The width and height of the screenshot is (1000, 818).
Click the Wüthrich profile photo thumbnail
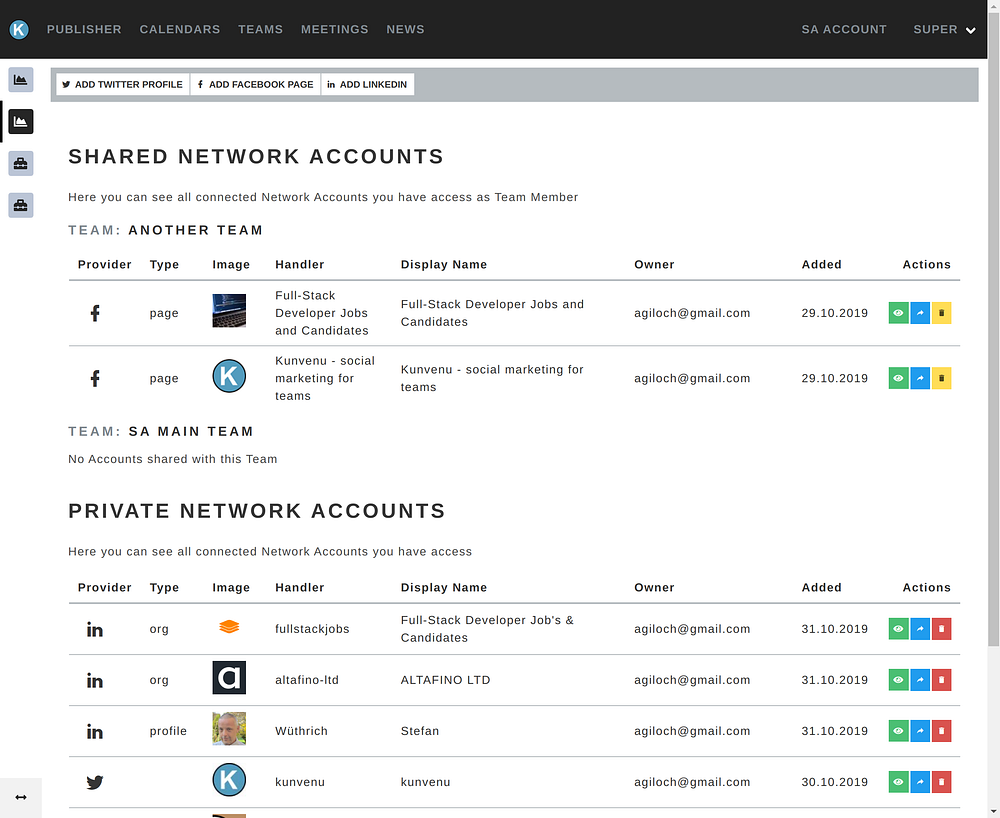pos(229,730)
